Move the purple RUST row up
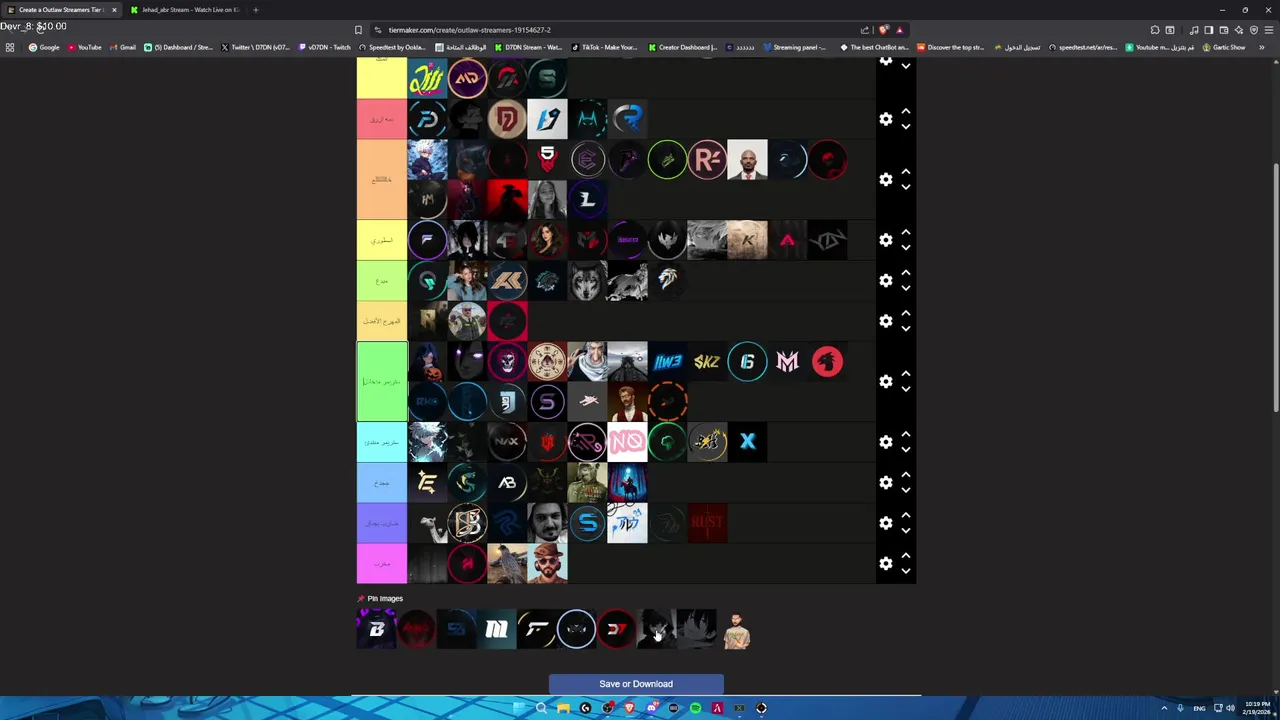This screenshot has width=1280, height=720. point(906,516)
